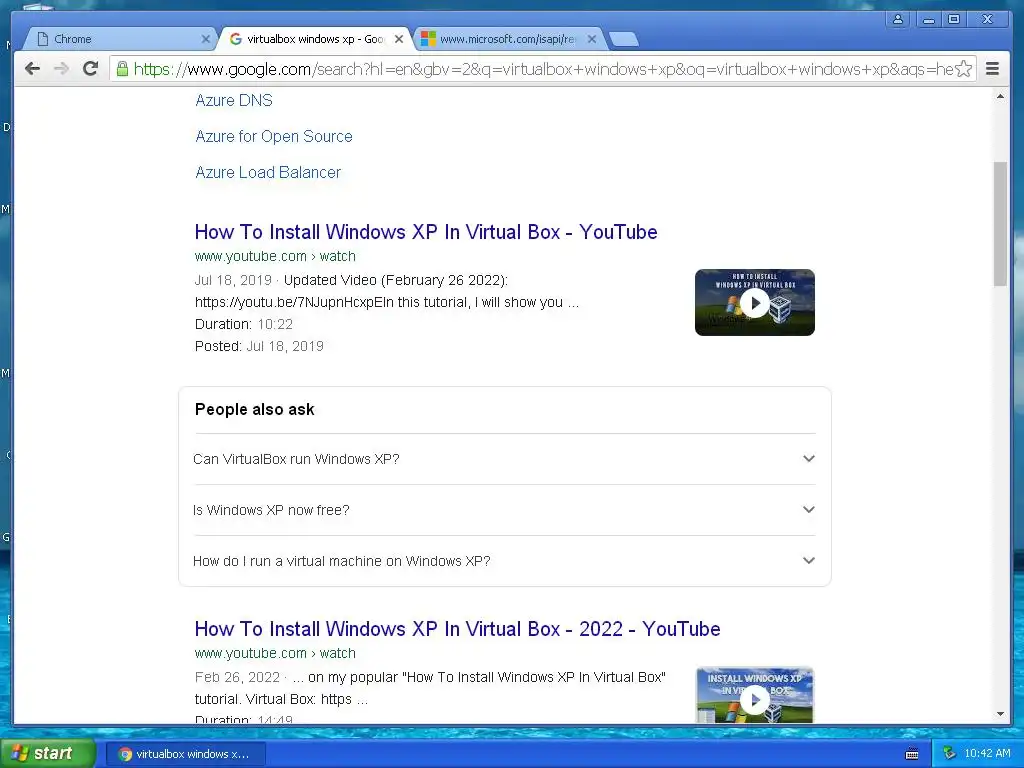
Task: Click the green padlock security icon
Action: point(122,69)
